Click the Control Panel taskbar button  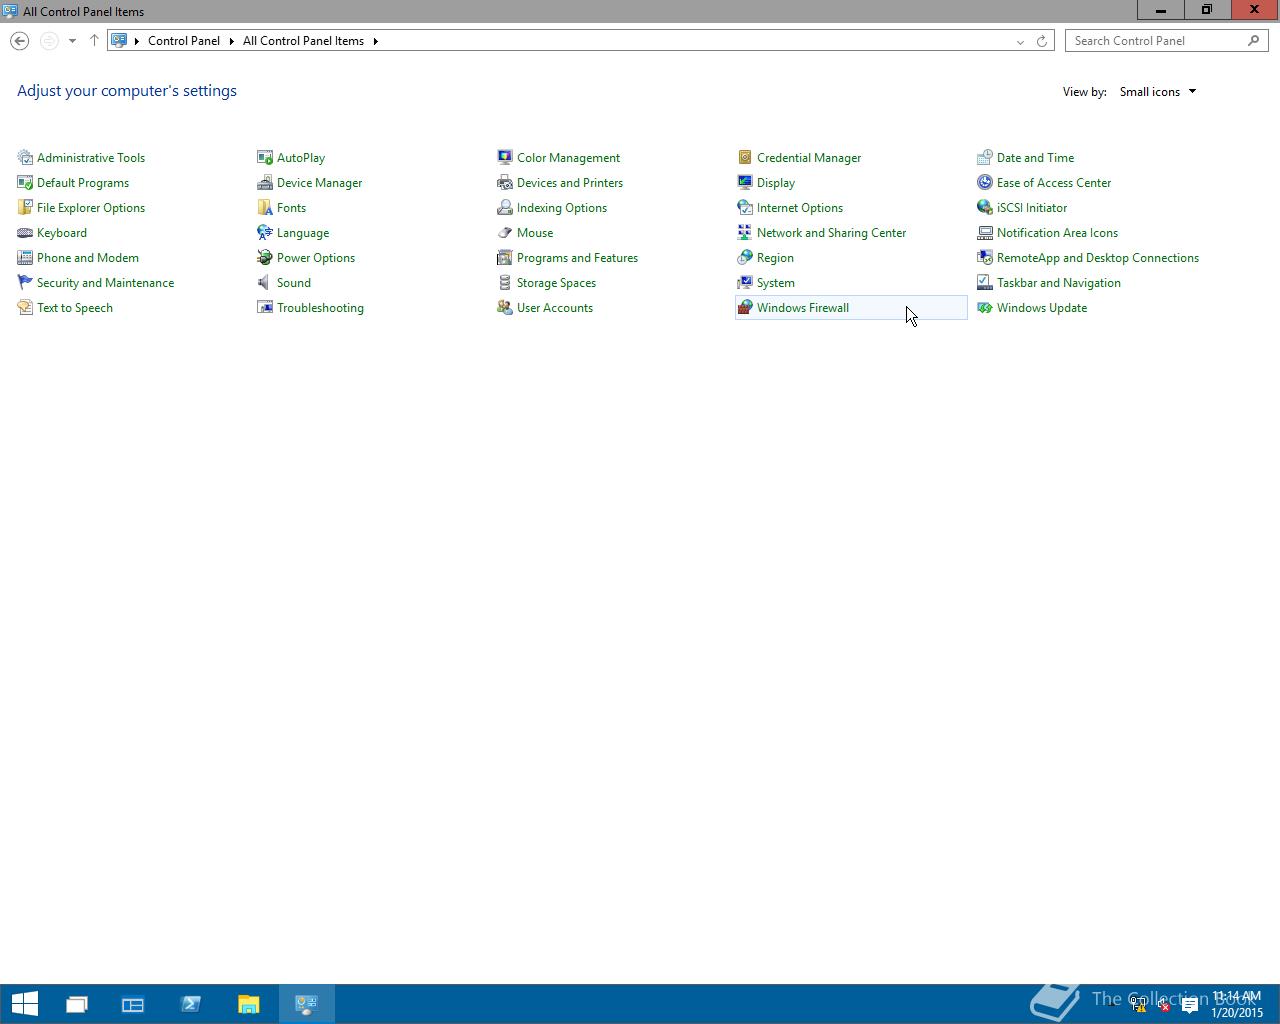pos(307,1004)
